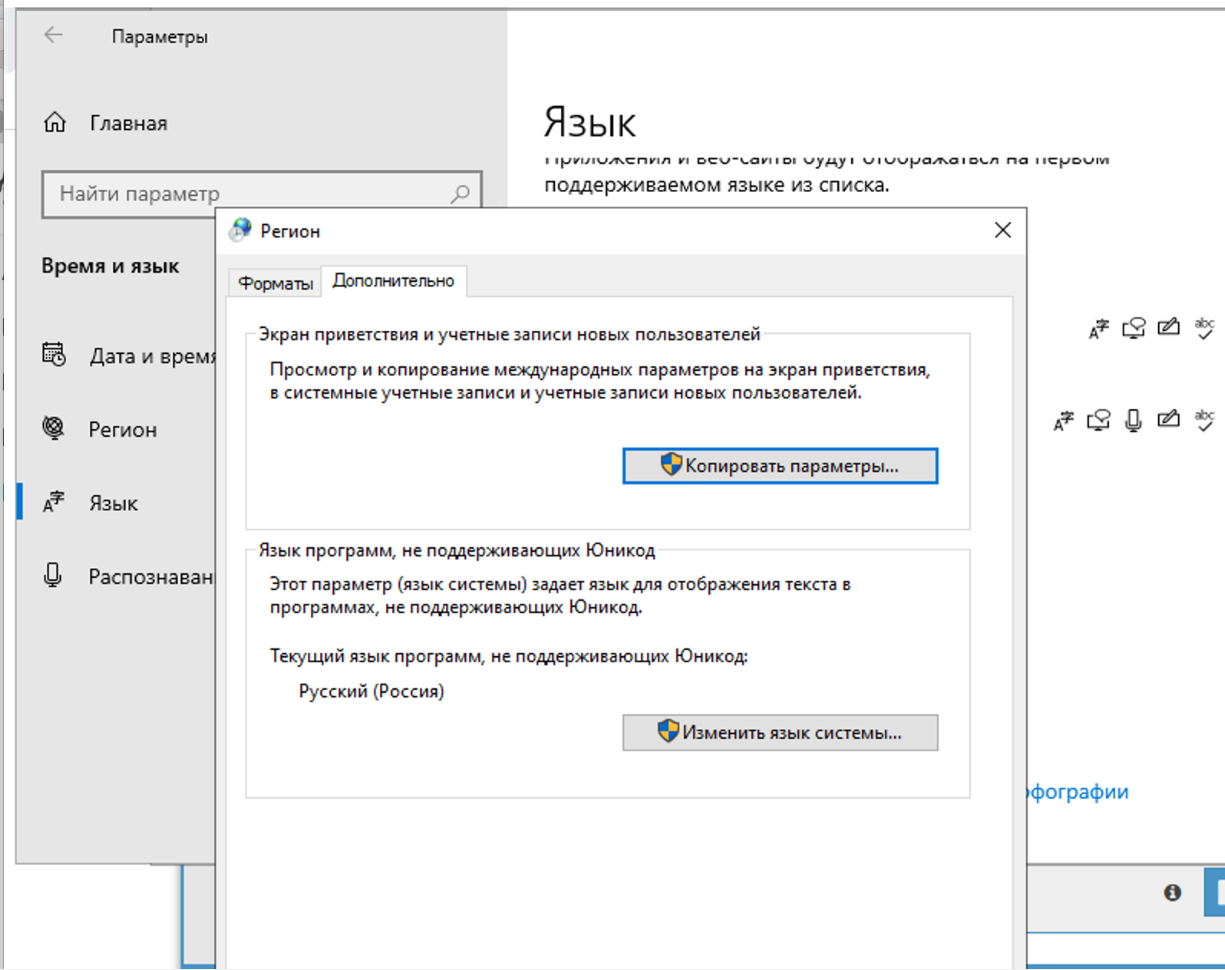Image resolution: width=1225 pixels, height=970 pixels.
Task: Click the back arrow in Параметры window
Action: (53, 35)
